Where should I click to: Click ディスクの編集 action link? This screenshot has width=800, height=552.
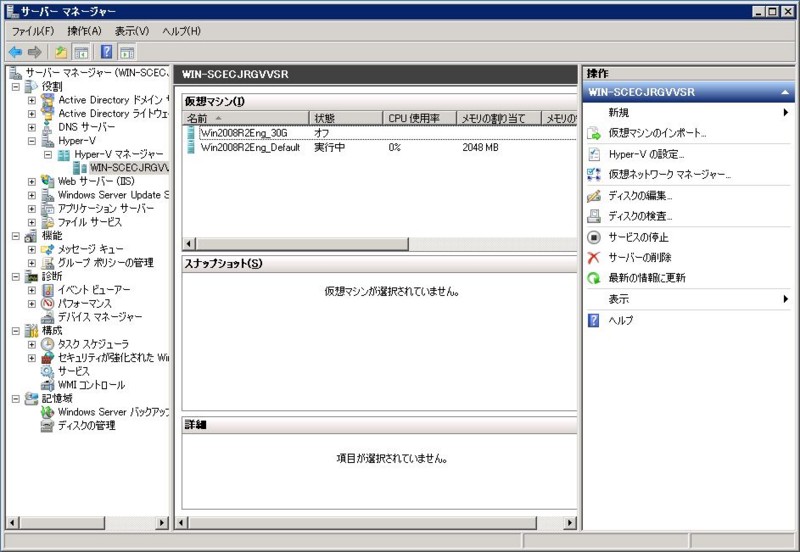[640, 195]
